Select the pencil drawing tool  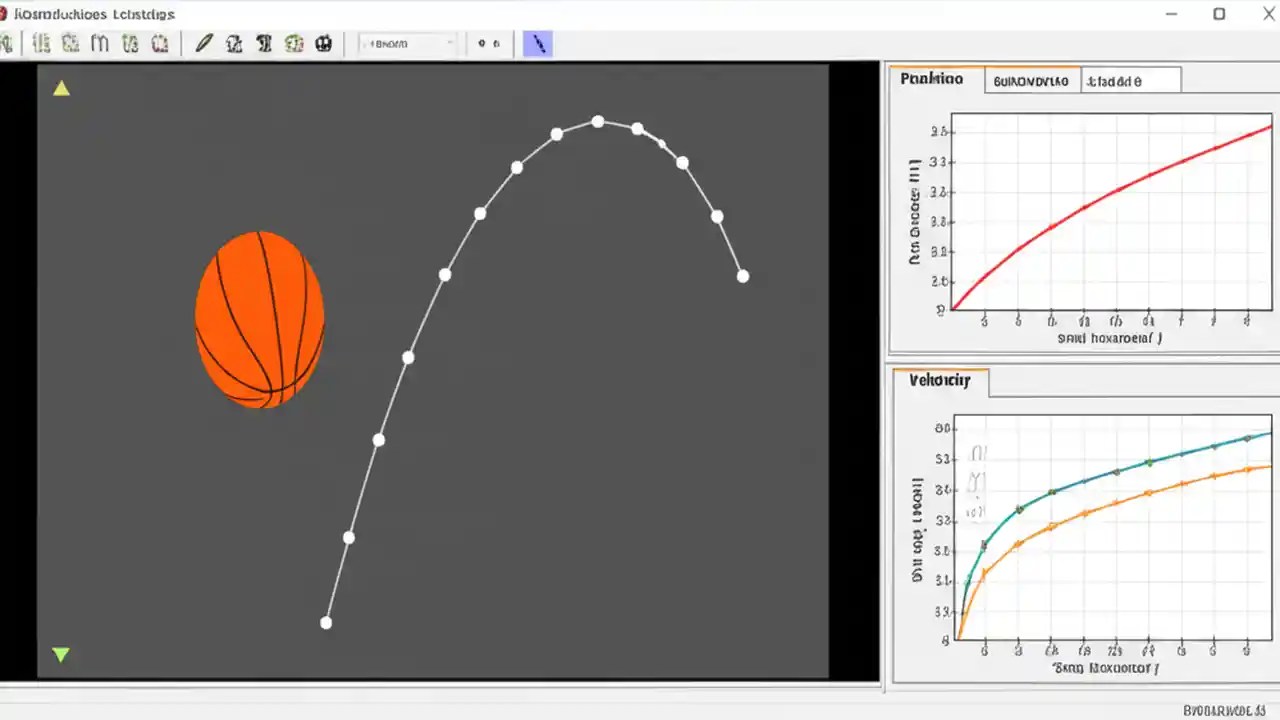203,43
